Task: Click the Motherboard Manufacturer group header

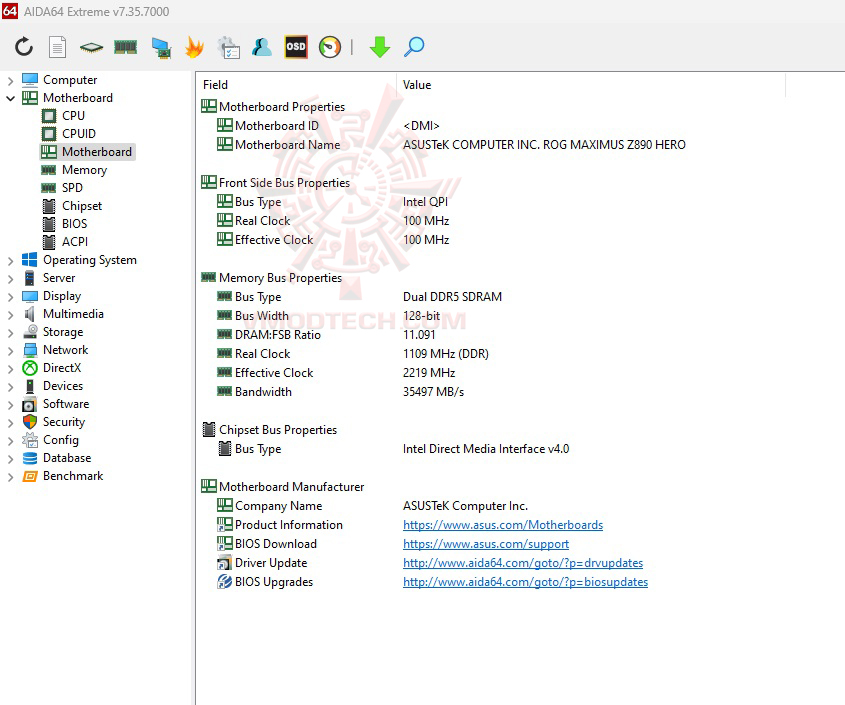Action: click(282, 487)
